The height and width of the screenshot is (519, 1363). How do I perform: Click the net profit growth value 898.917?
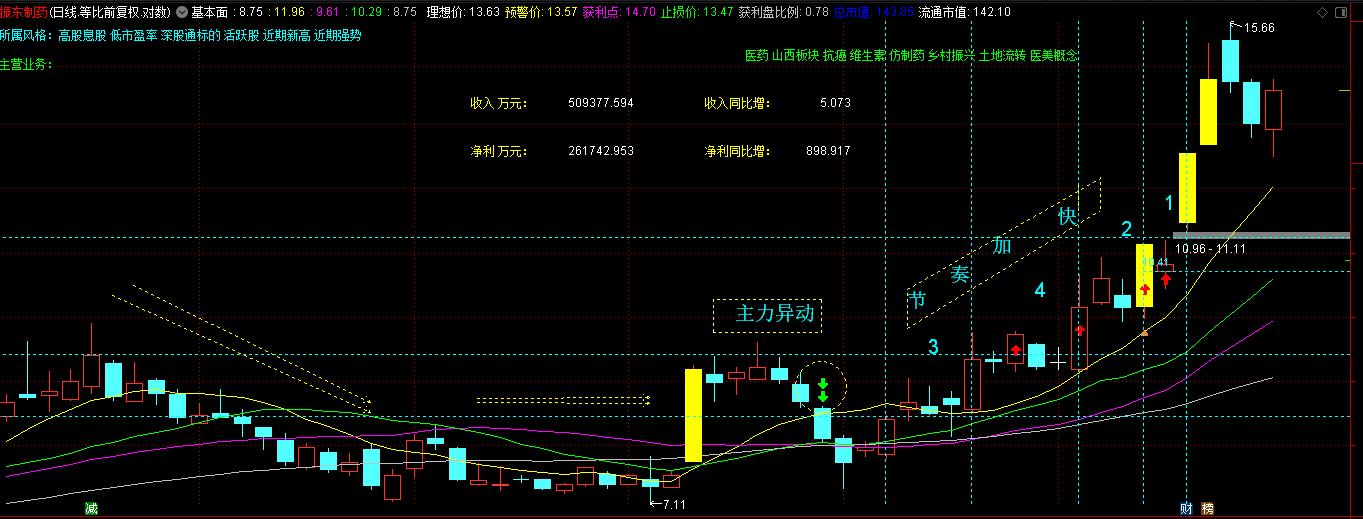[x=828, y=151]
